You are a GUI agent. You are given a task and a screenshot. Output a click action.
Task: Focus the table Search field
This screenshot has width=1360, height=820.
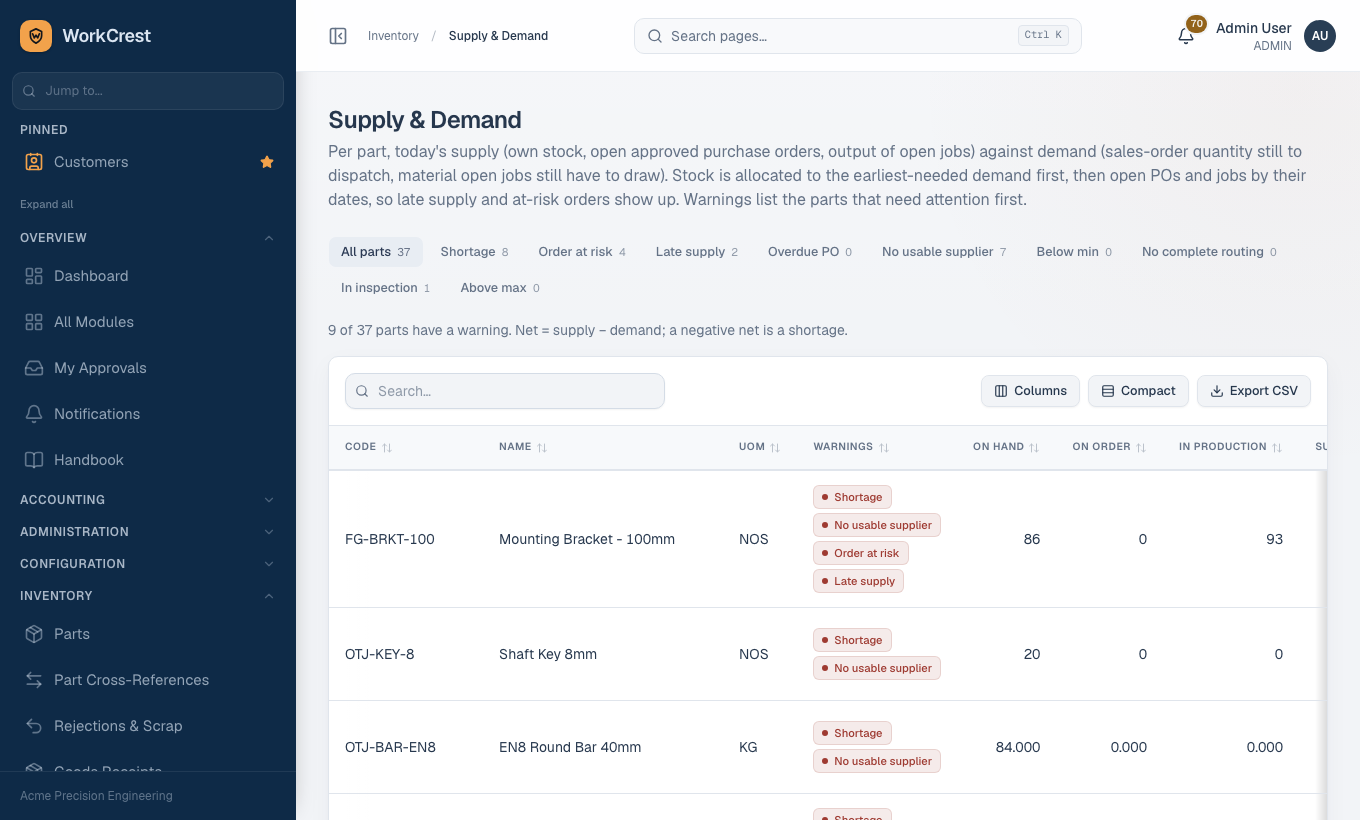[x=505, y=391]
